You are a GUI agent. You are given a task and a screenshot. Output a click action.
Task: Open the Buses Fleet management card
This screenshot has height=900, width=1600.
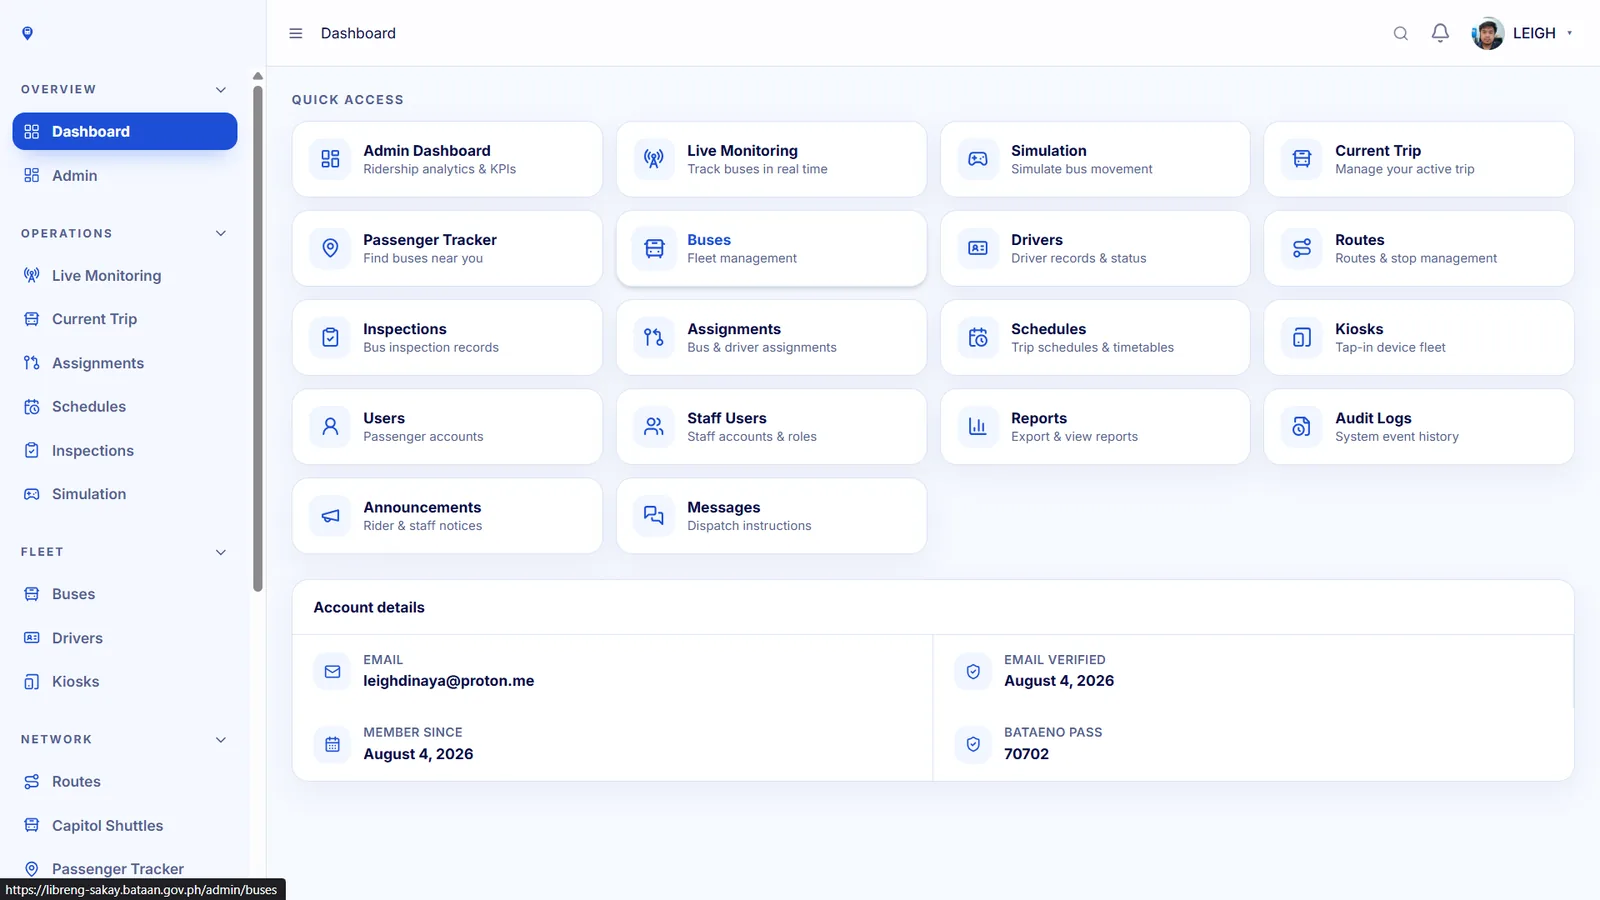click(x=771, y=248)
